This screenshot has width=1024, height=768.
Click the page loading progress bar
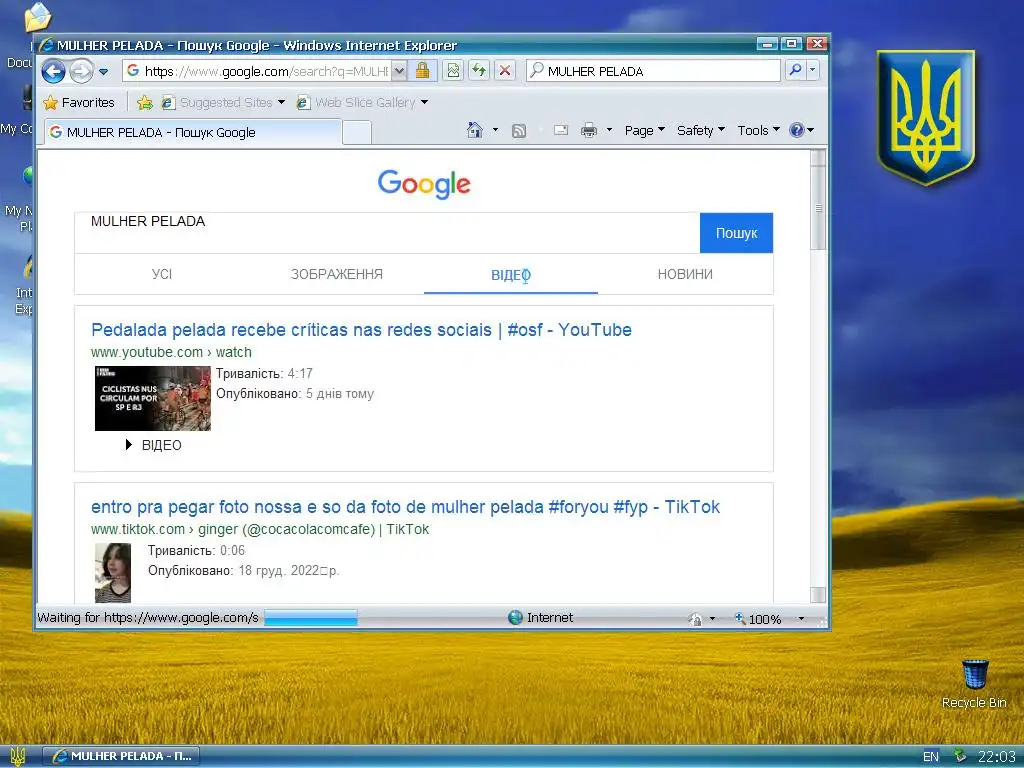point(311,618)
